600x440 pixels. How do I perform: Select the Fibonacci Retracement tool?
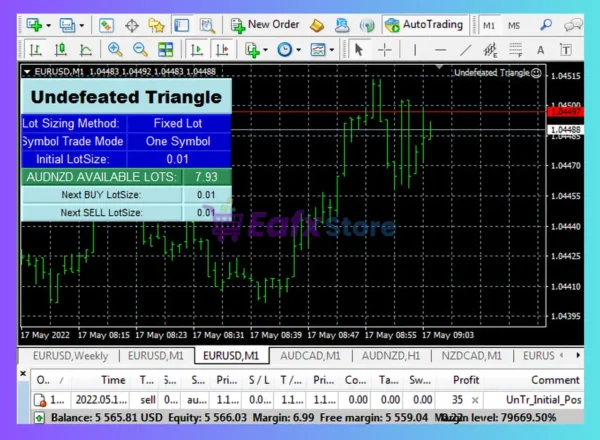515,50
